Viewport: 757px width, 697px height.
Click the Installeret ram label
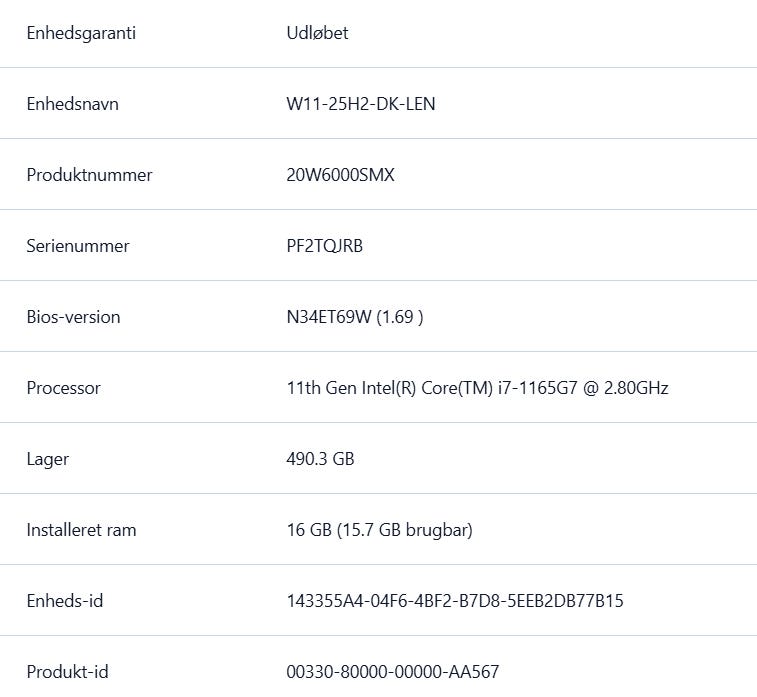81,530
